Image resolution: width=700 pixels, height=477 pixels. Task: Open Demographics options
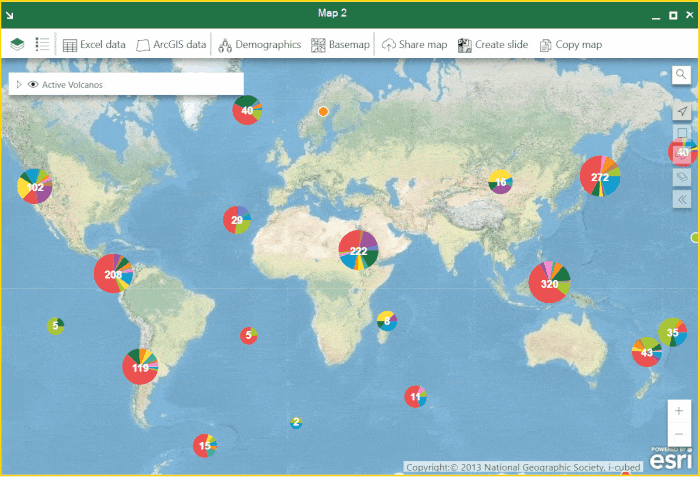click(259, 45)
